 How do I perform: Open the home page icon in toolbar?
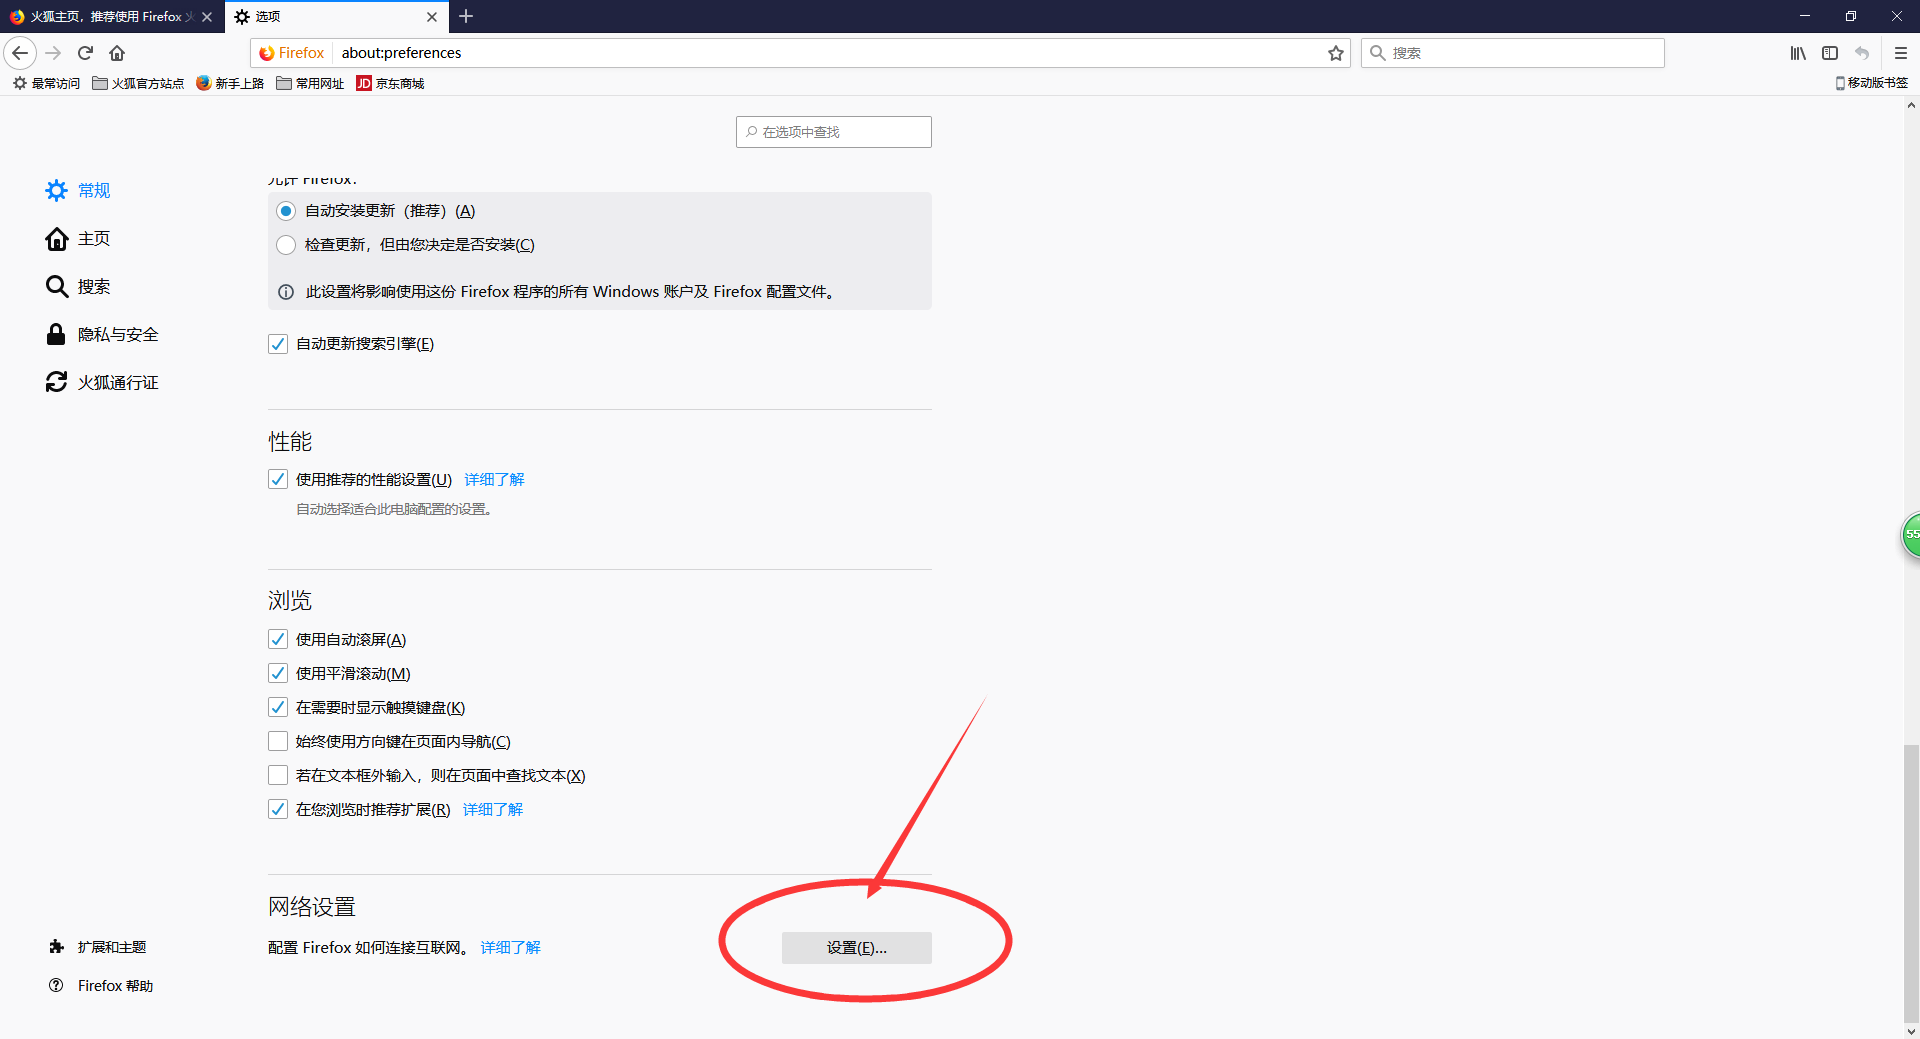tap(117, 53)
